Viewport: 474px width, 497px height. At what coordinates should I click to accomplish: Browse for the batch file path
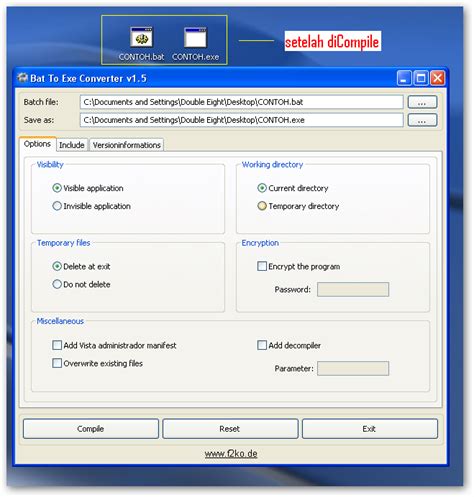click(422, 102)
